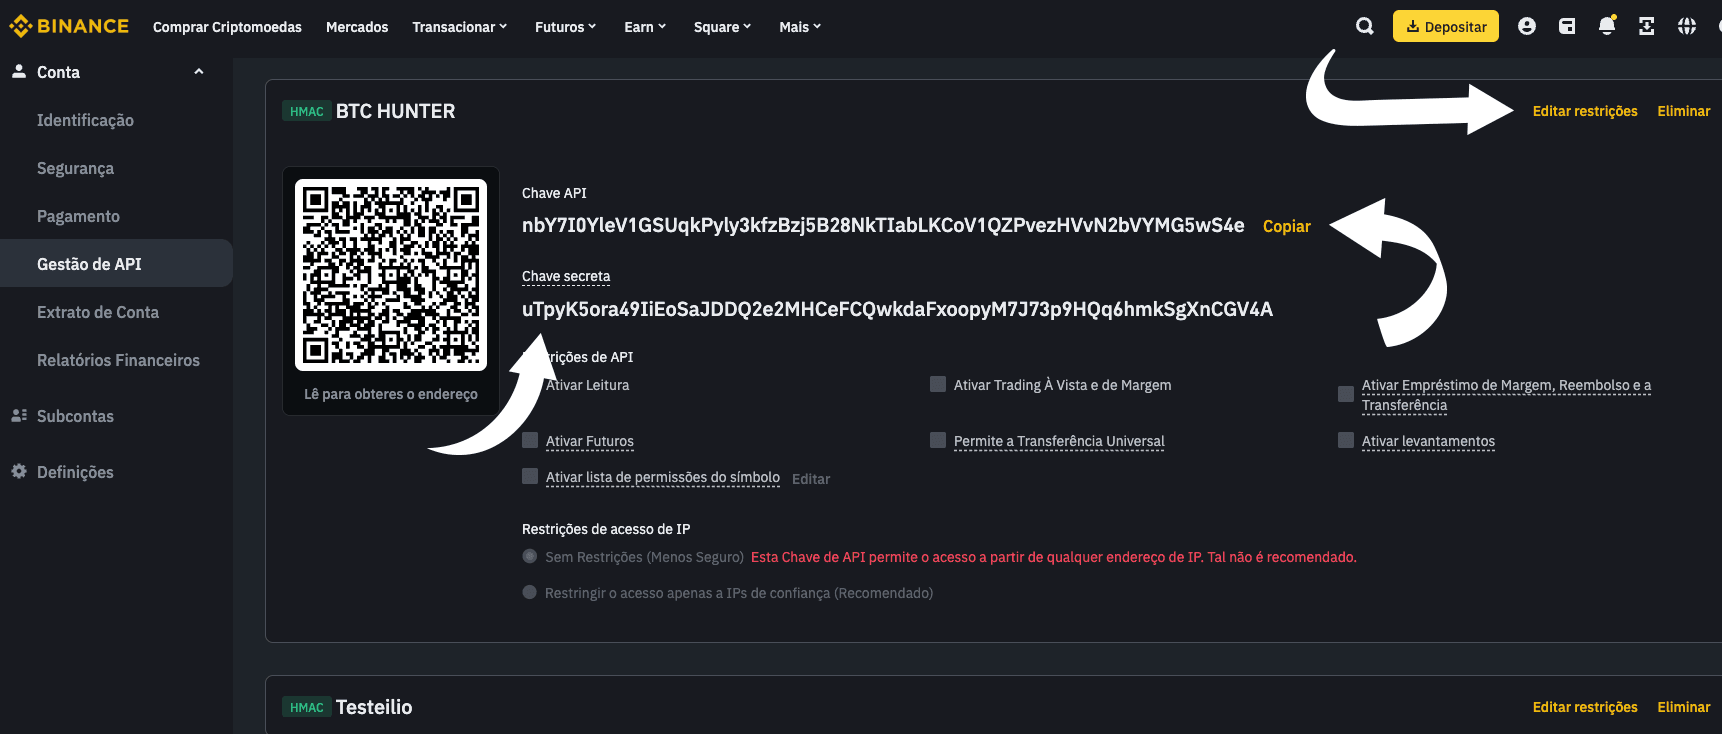Viewport: 1722px width, 734px height.
Task: Click the download app icon
Action: coord(1647,27)
